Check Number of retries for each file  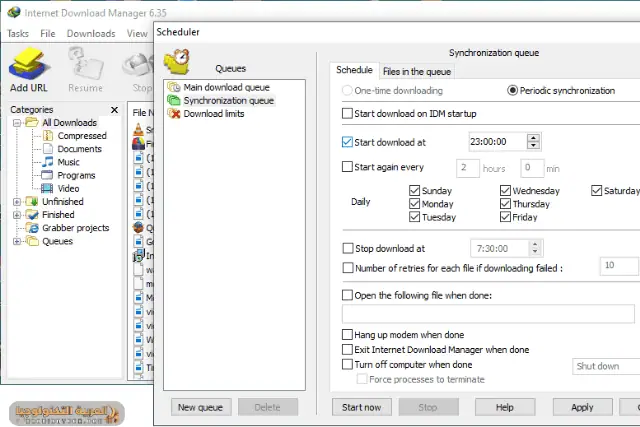point(348,268)
